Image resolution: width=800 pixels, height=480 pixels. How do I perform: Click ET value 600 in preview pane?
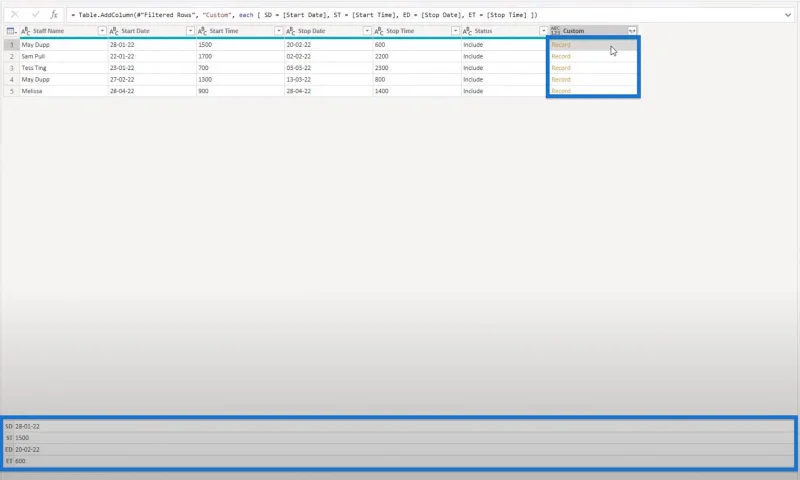(x=20, y=461)
